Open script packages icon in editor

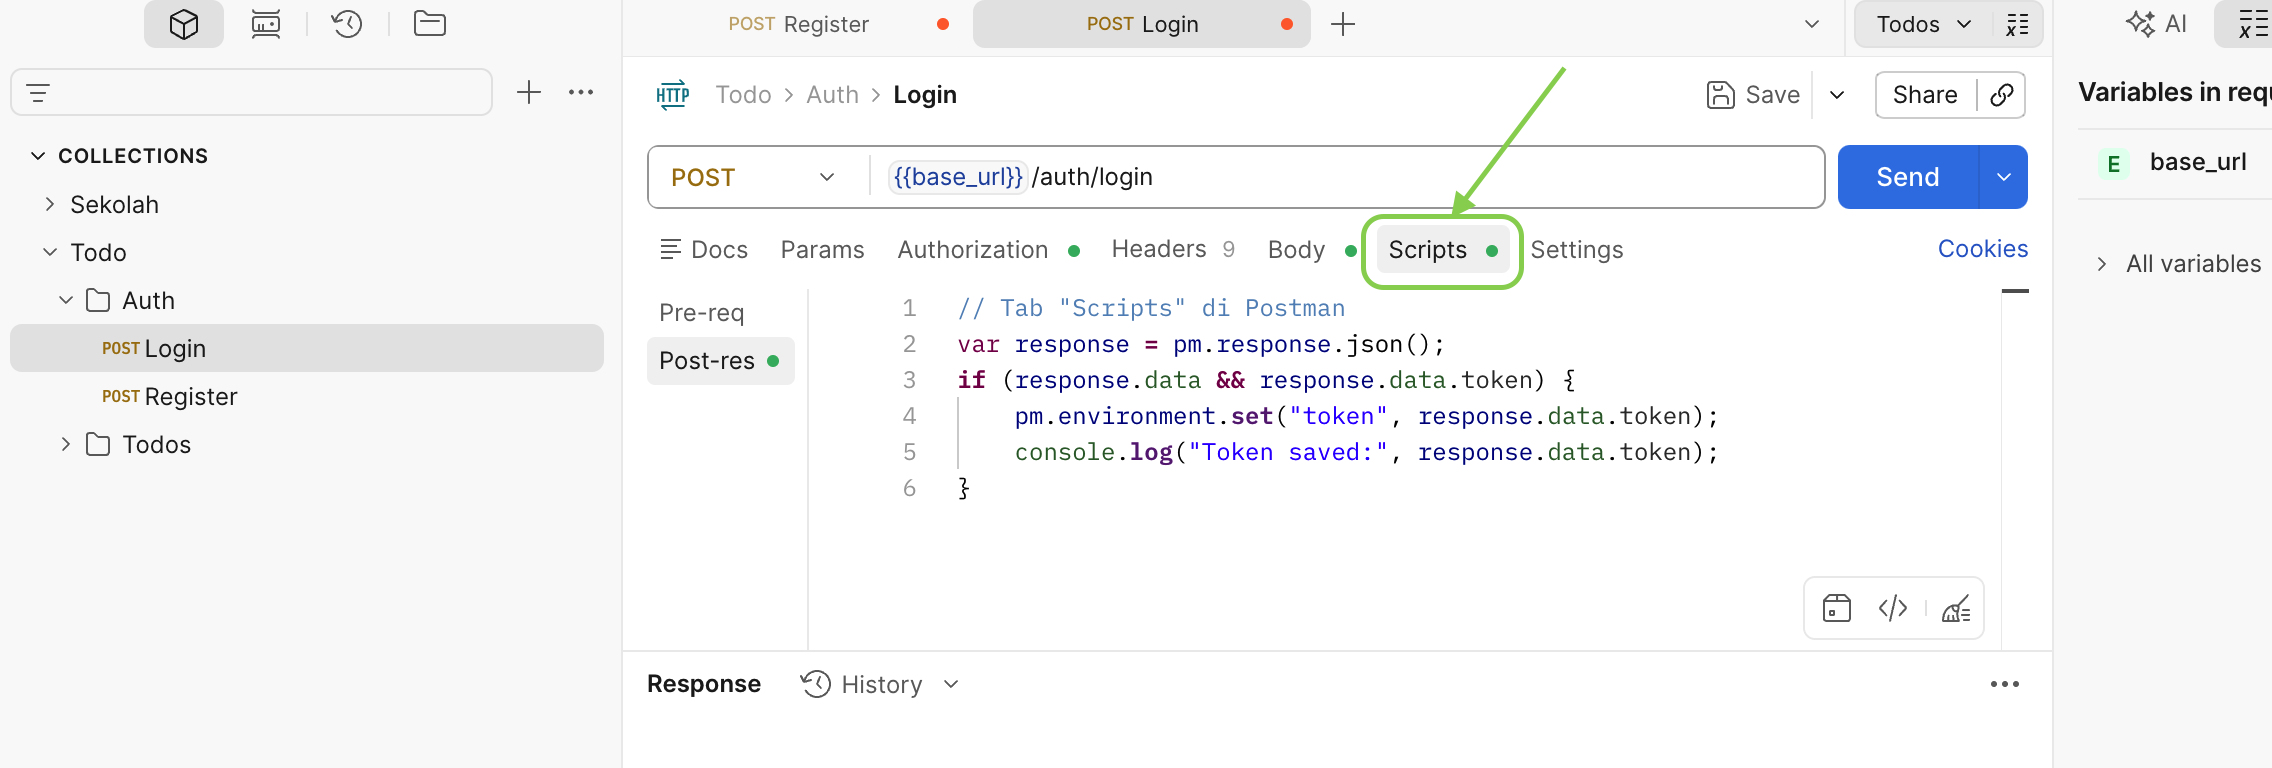click(x=1837, y=608)
